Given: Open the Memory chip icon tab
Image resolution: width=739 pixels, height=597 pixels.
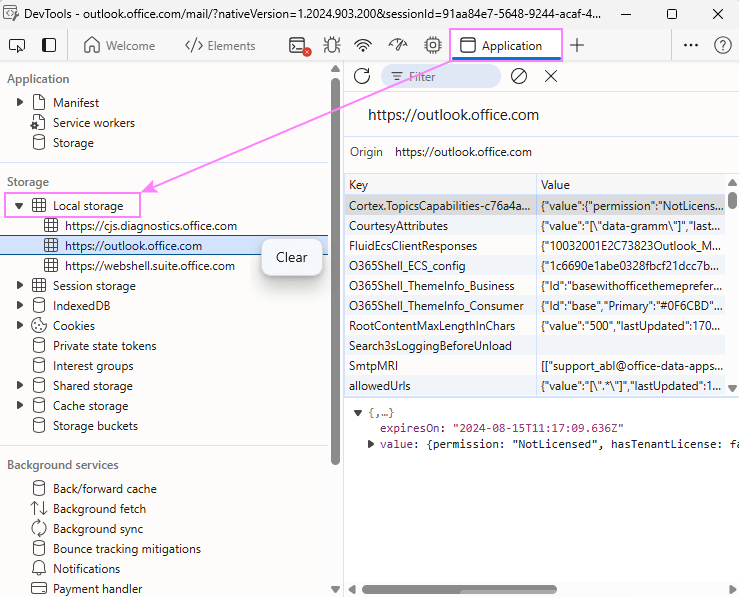Looking at the screenshot, I should tap(432, 45).
